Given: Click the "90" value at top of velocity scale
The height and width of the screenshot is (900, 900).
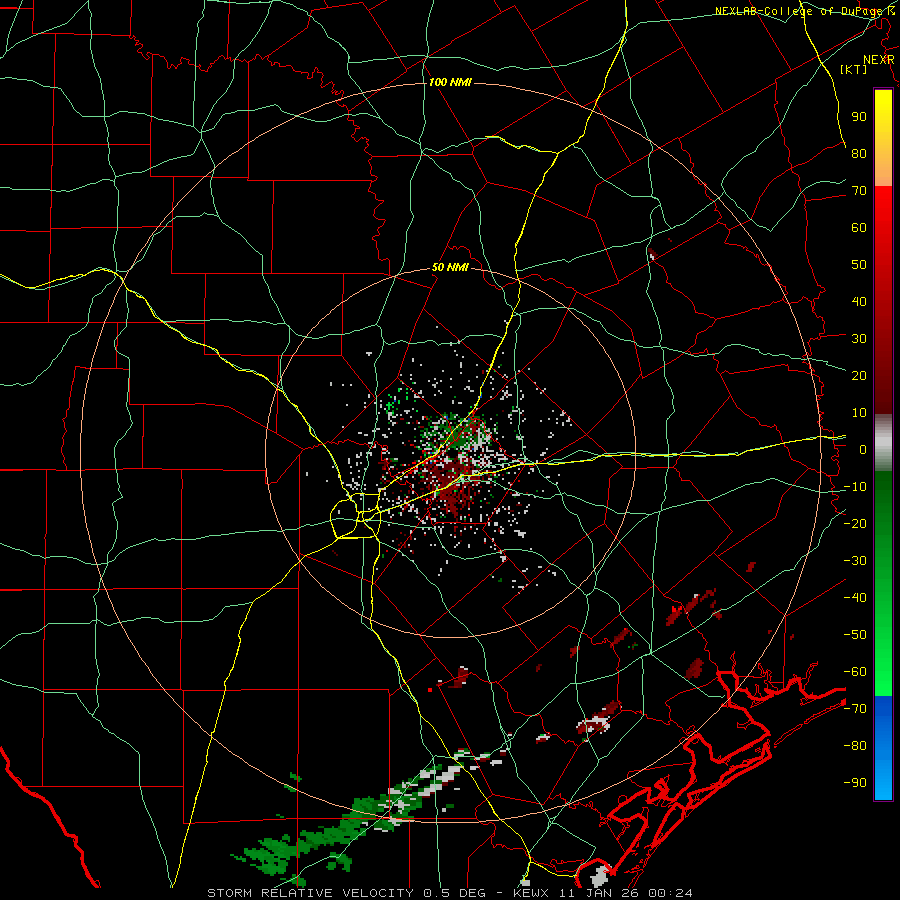Looking at the screenshot, I should [x=859, y=117].
